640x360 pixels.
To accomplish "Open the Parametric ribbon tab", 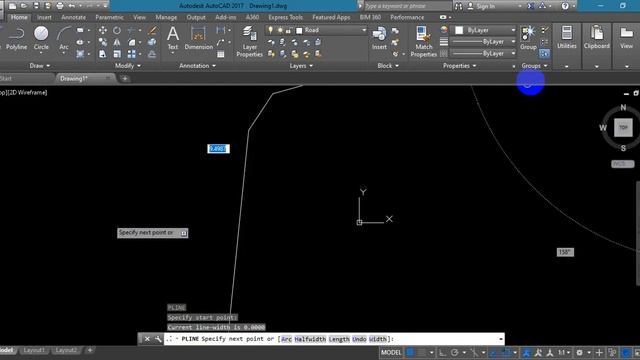I will [109, 18].
